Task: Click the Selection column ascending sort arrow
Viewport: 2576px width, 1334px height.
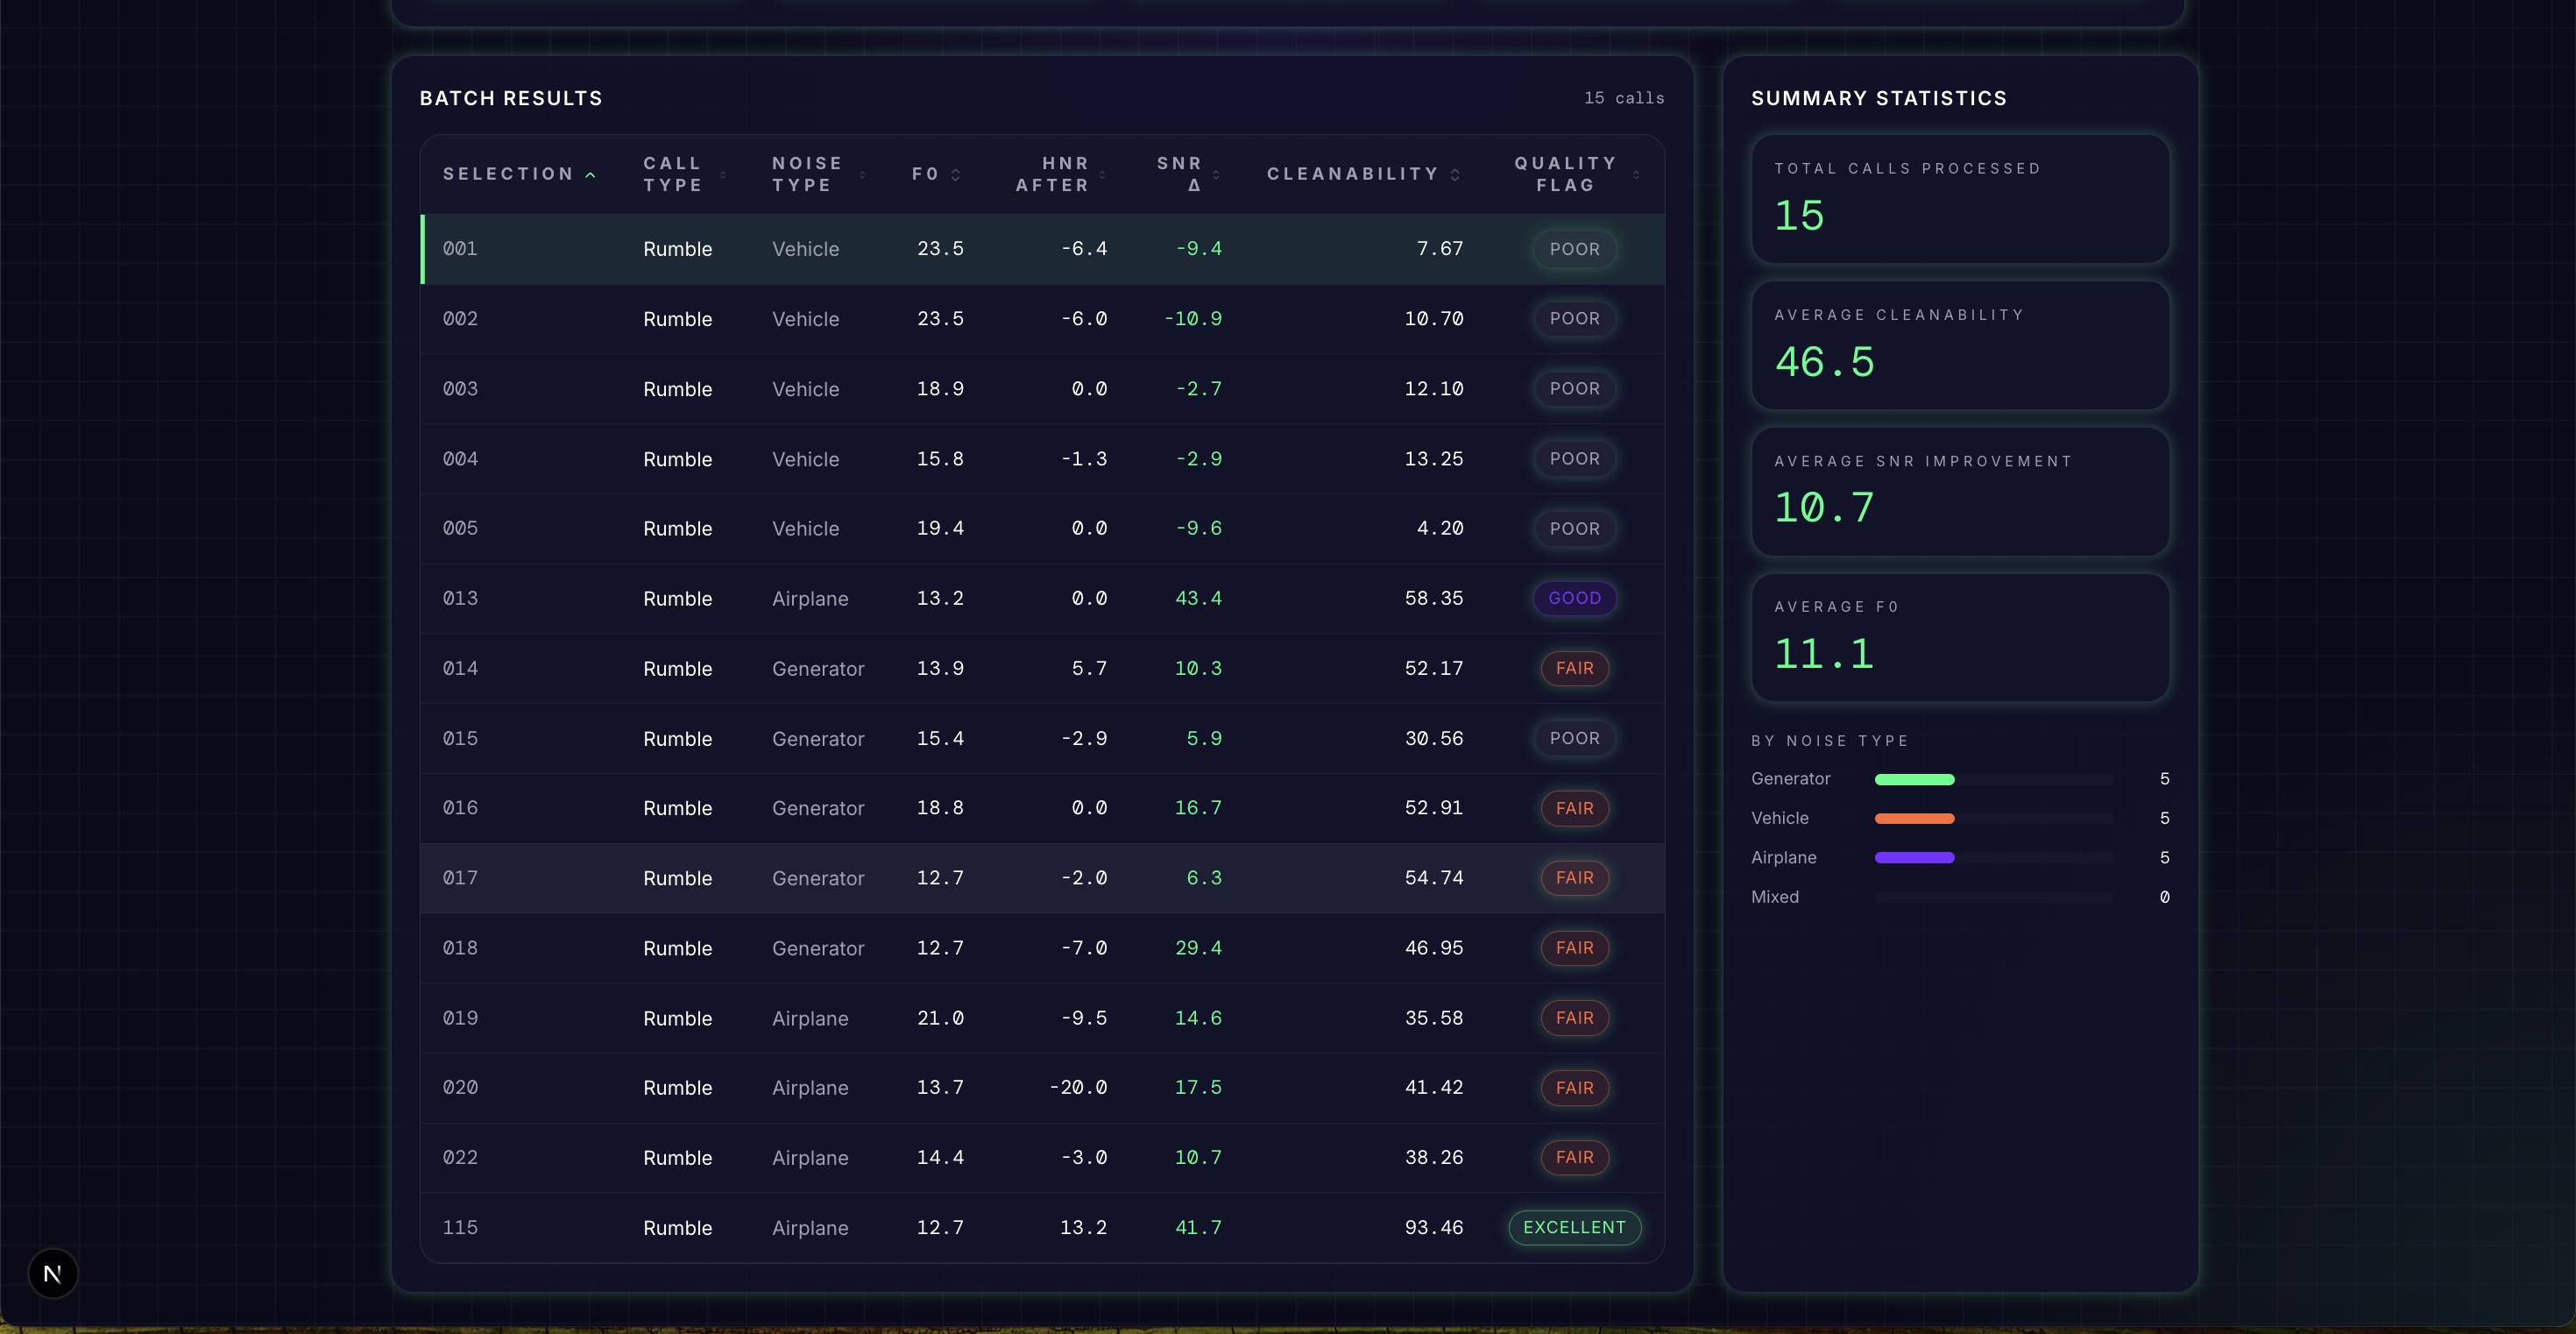Action: tap(591, 175)
